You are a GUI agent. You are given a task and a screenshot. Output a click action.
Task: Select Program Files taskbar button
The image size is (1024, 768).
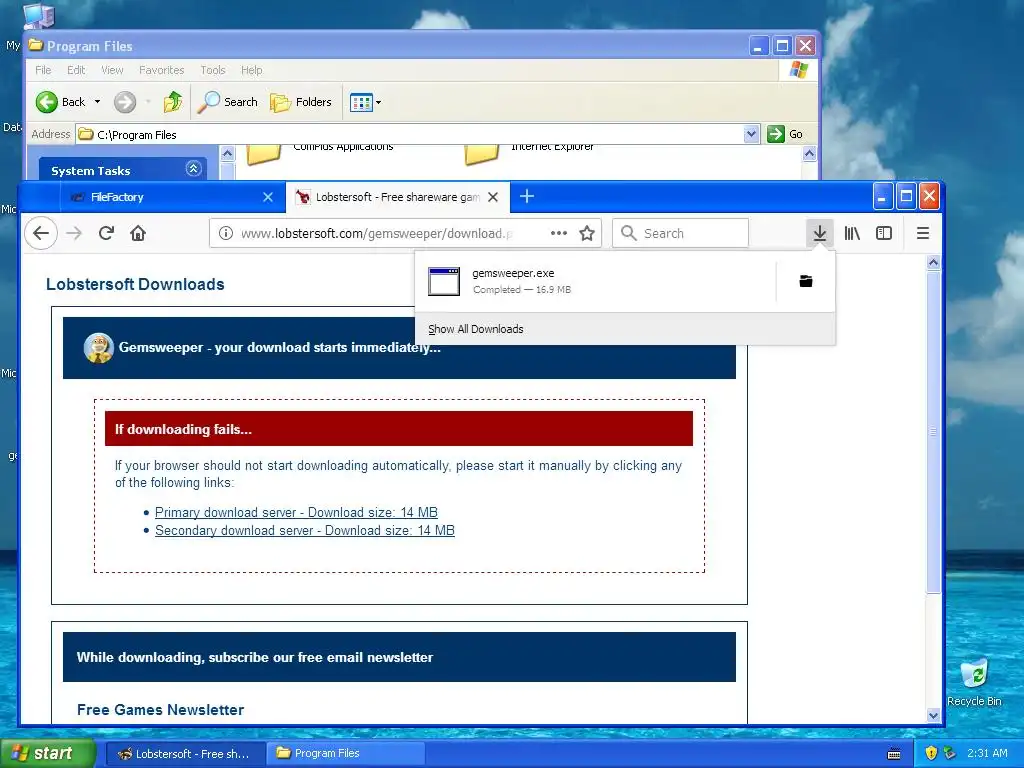[x=345, y=754]
